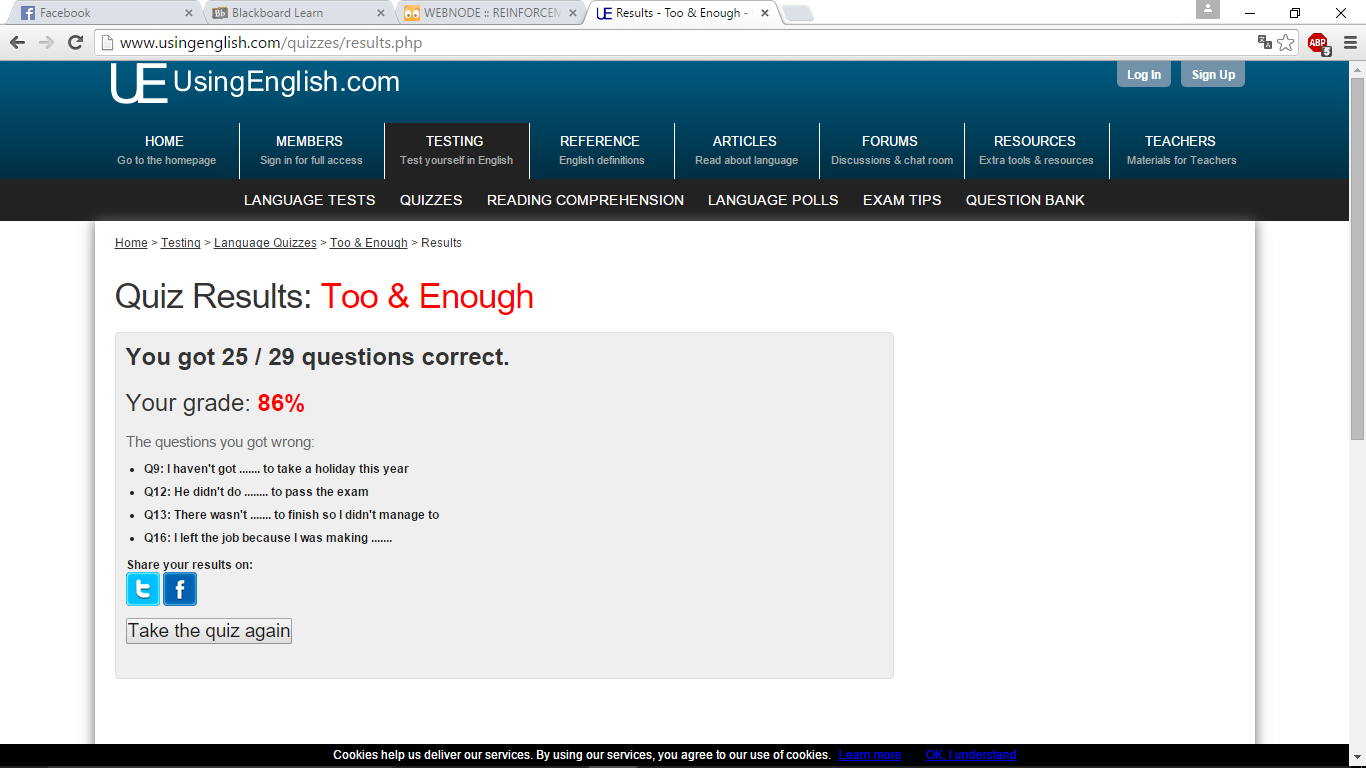This screenshot has height=768, width=1366.
Task: Share results via the Facebook icon
Action: (x=180, y=589)
